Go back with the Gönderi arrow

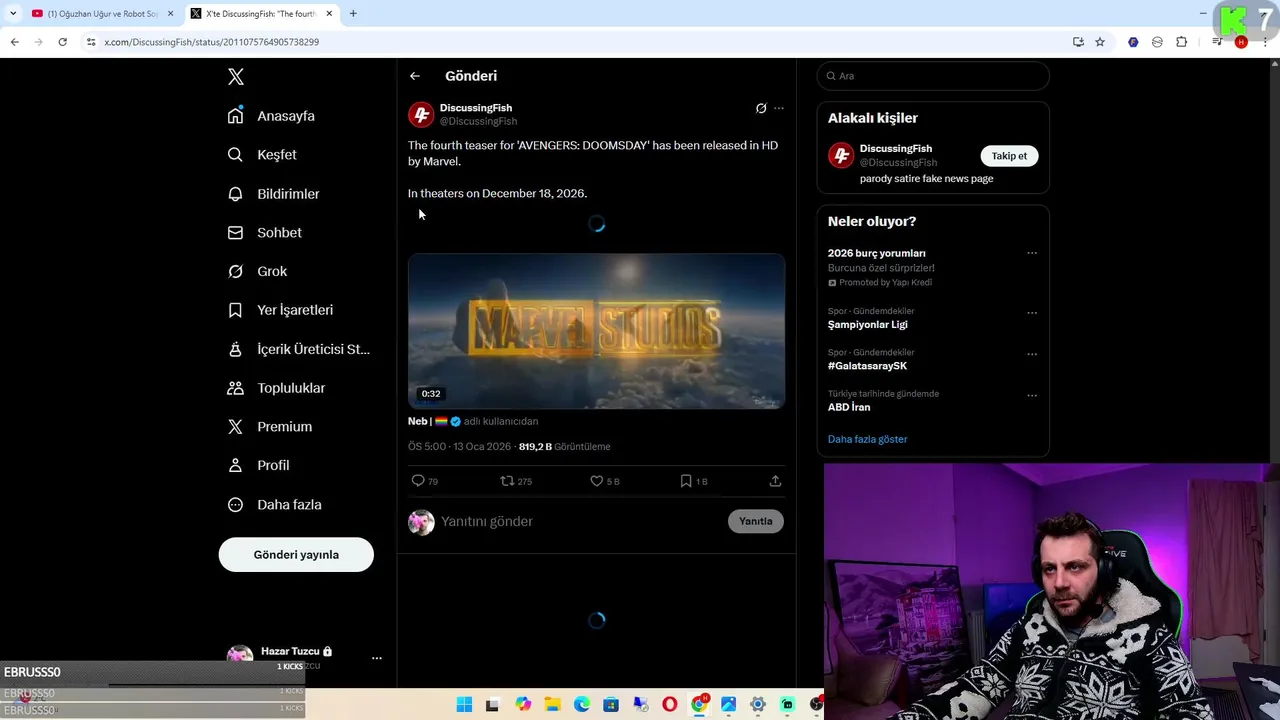click(x=415, y=76)
